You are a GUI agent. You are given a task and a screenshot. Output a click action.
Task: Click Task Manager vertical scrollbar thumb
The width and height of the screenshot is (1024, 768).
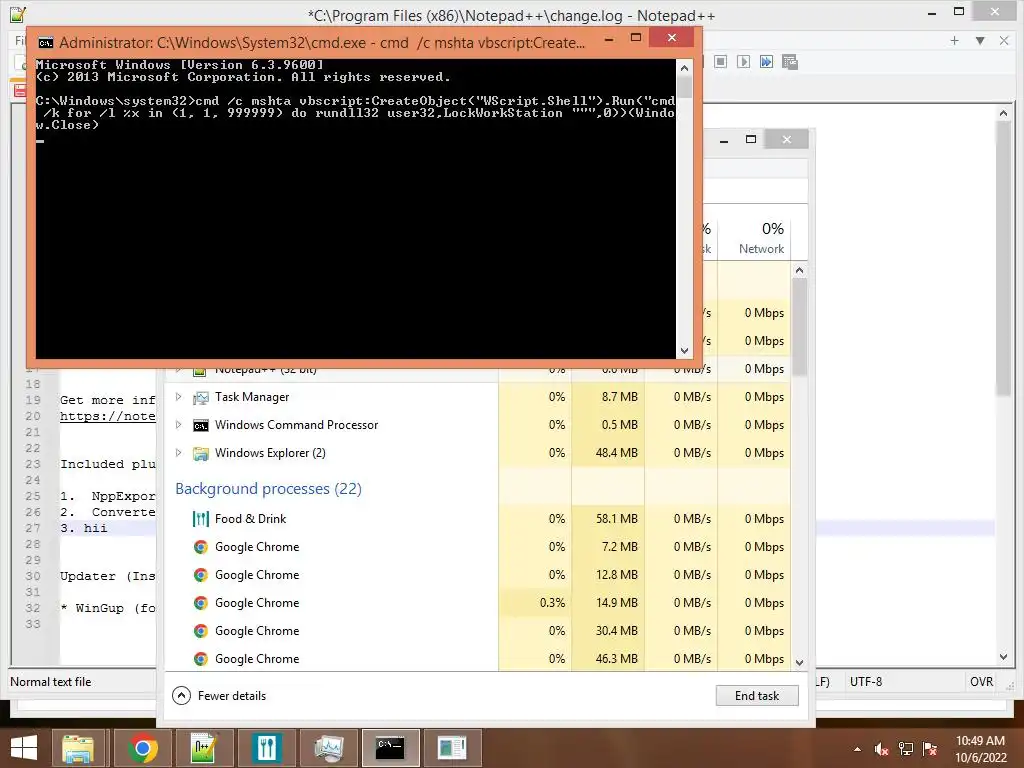(799, 327)
